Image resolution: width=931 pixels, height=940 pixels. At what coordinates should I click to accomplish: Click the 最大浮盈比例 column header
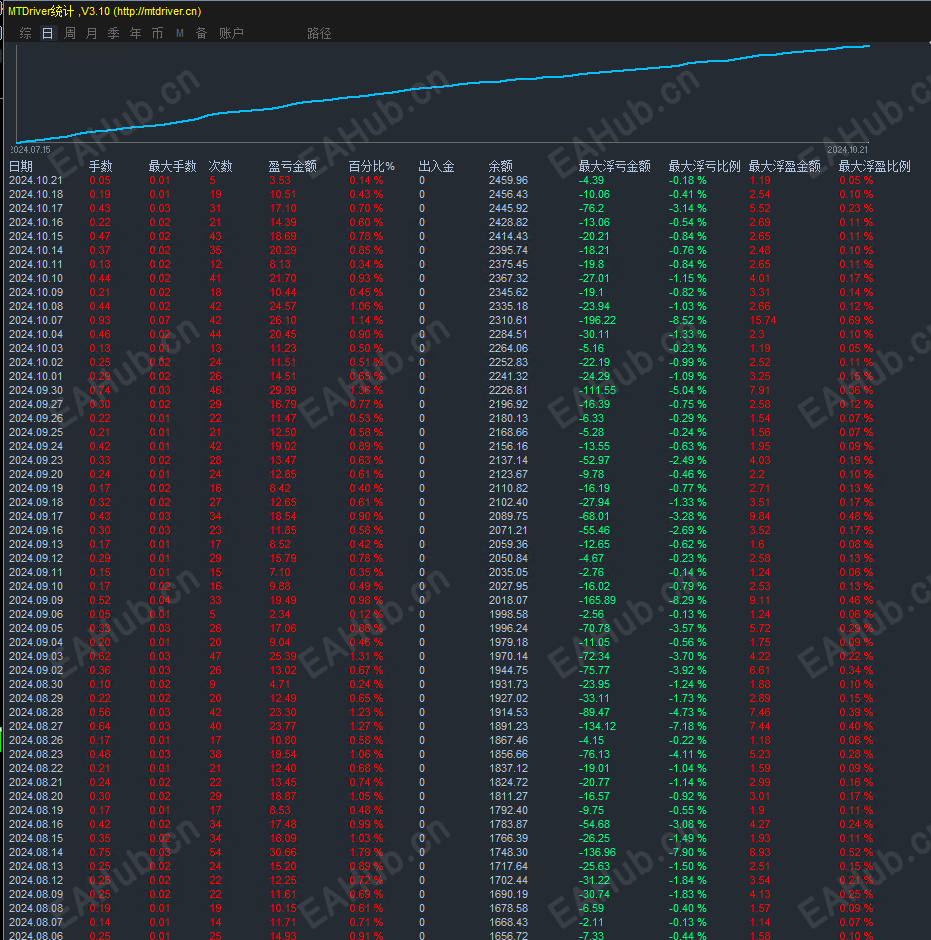[875, 166]
